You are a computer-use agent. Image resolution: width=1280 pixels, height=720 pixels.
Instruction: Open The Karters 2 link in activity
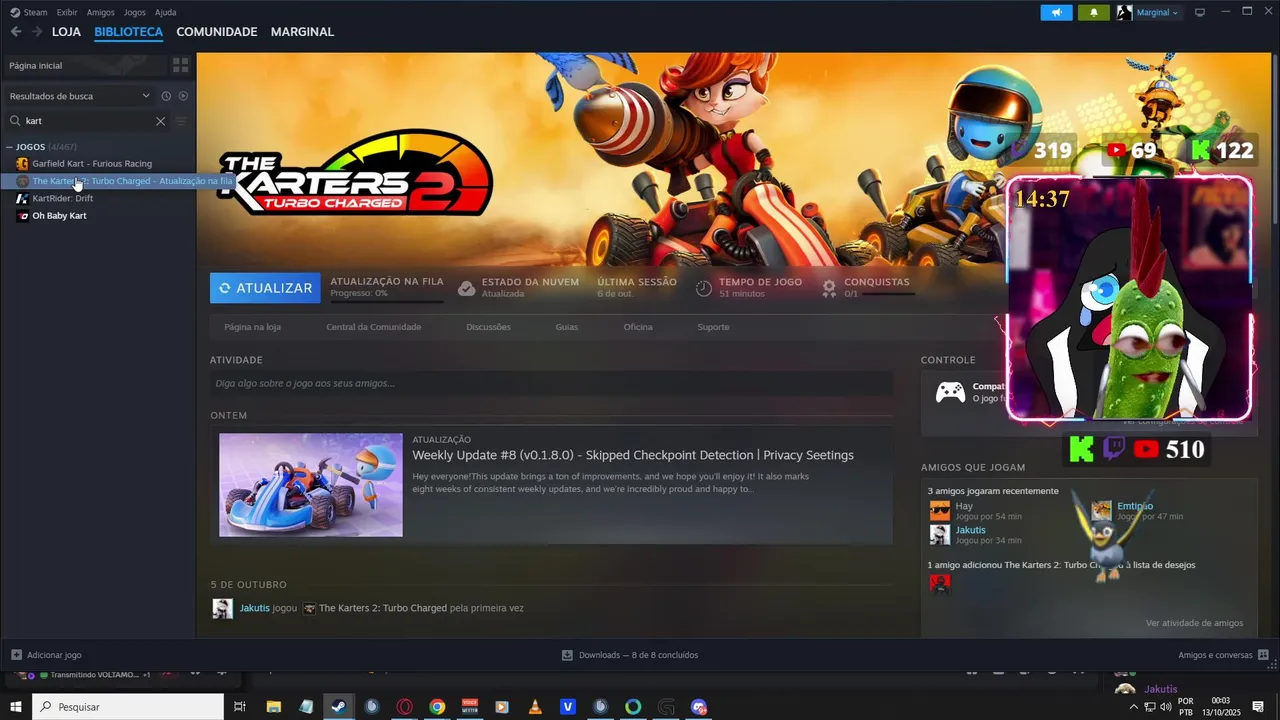pos(383,608)
